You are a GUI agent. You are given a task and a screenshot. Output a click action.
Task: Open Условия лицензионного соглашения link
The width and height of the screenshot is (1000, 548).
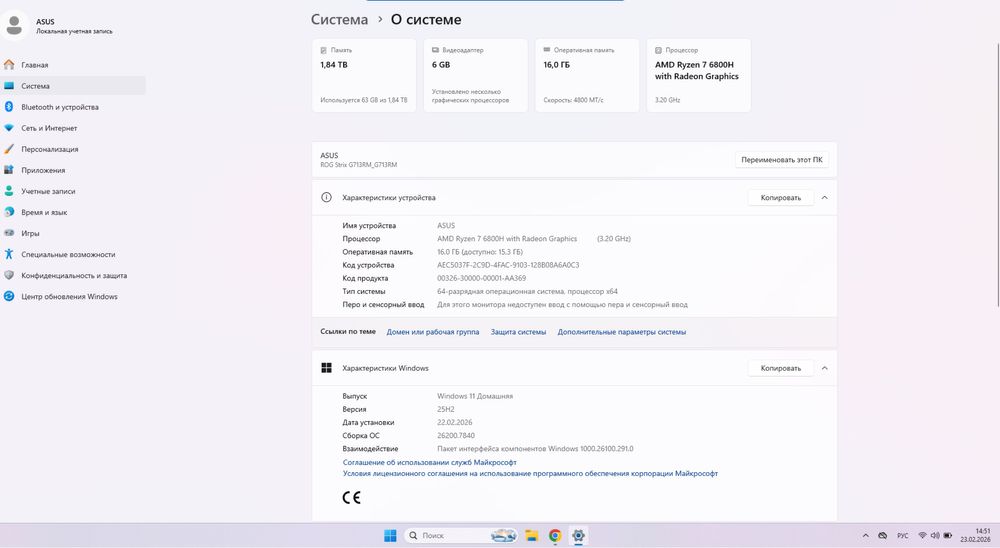click(531, 474)
